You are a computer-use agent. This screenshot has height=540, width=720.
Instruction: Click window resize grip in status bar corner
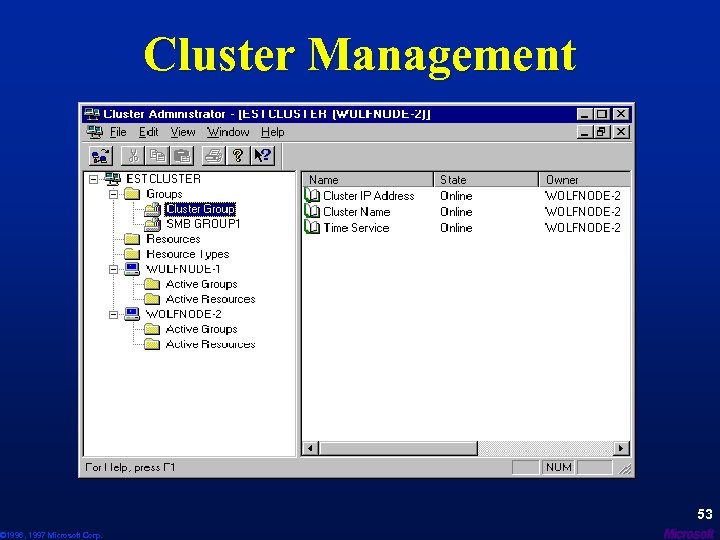pyautogui.click(x=625, y=468)
